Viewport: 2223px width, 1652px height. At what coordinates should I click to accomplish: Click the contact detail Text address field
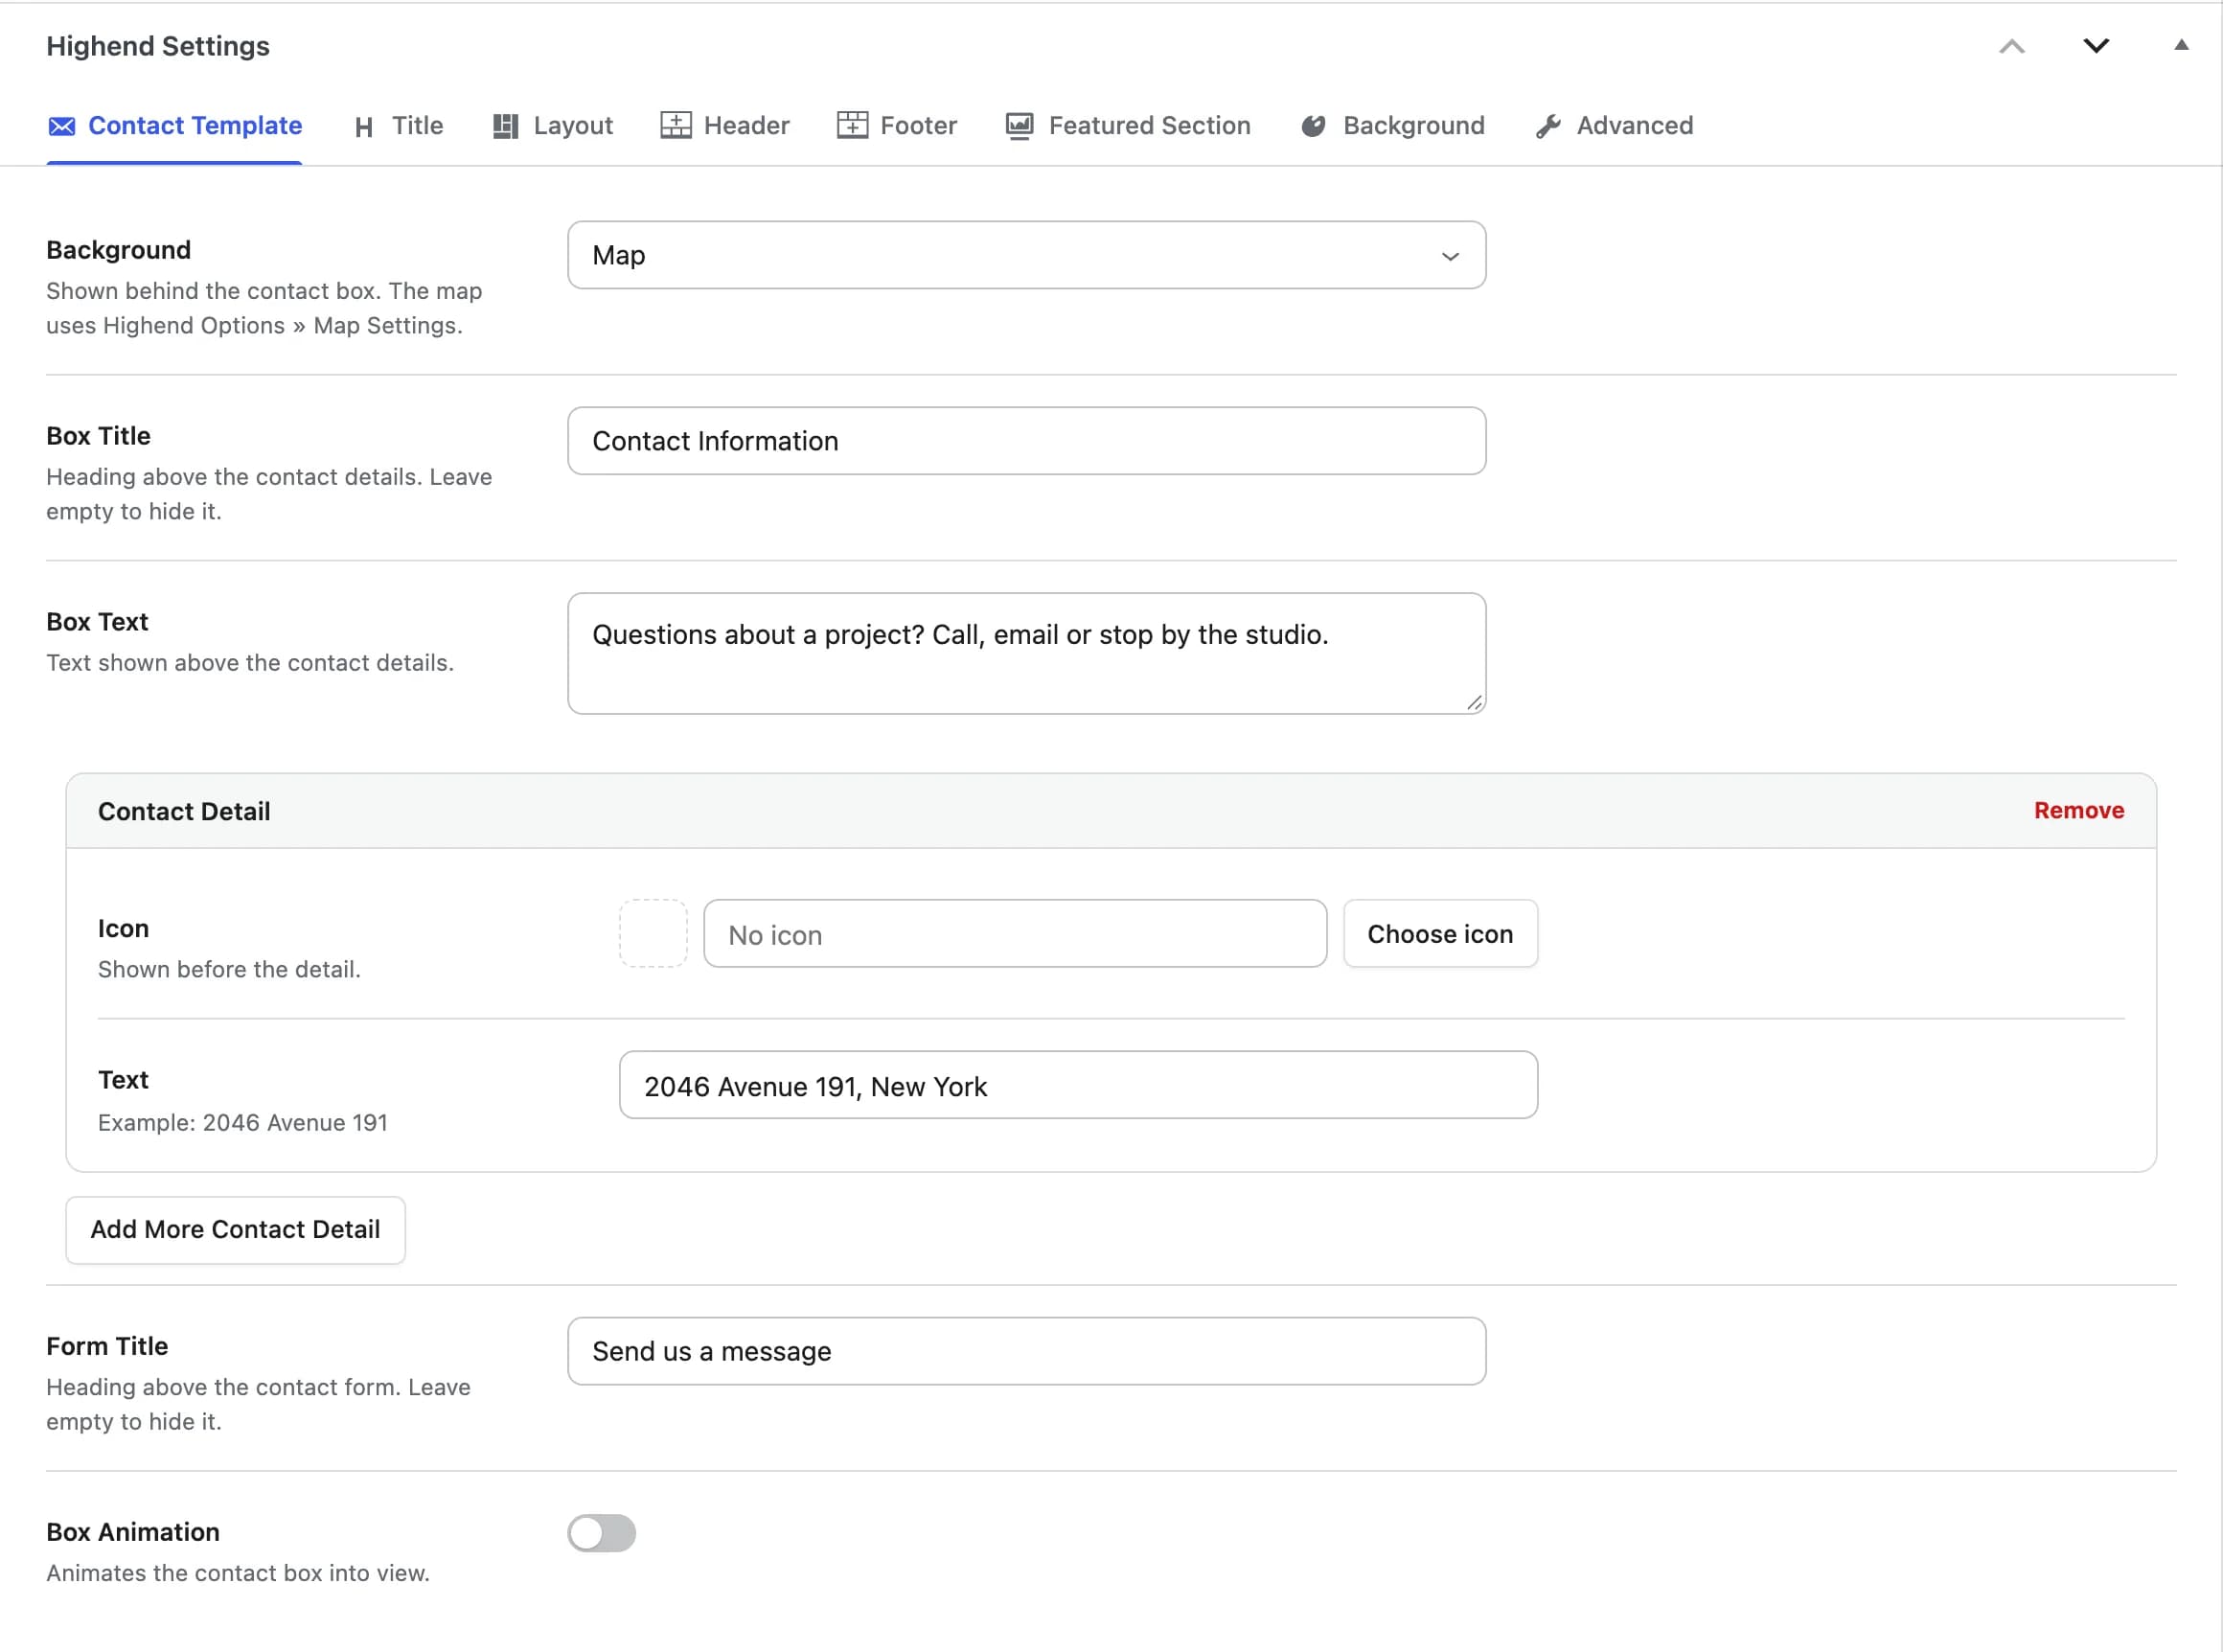[1078, 1085]
